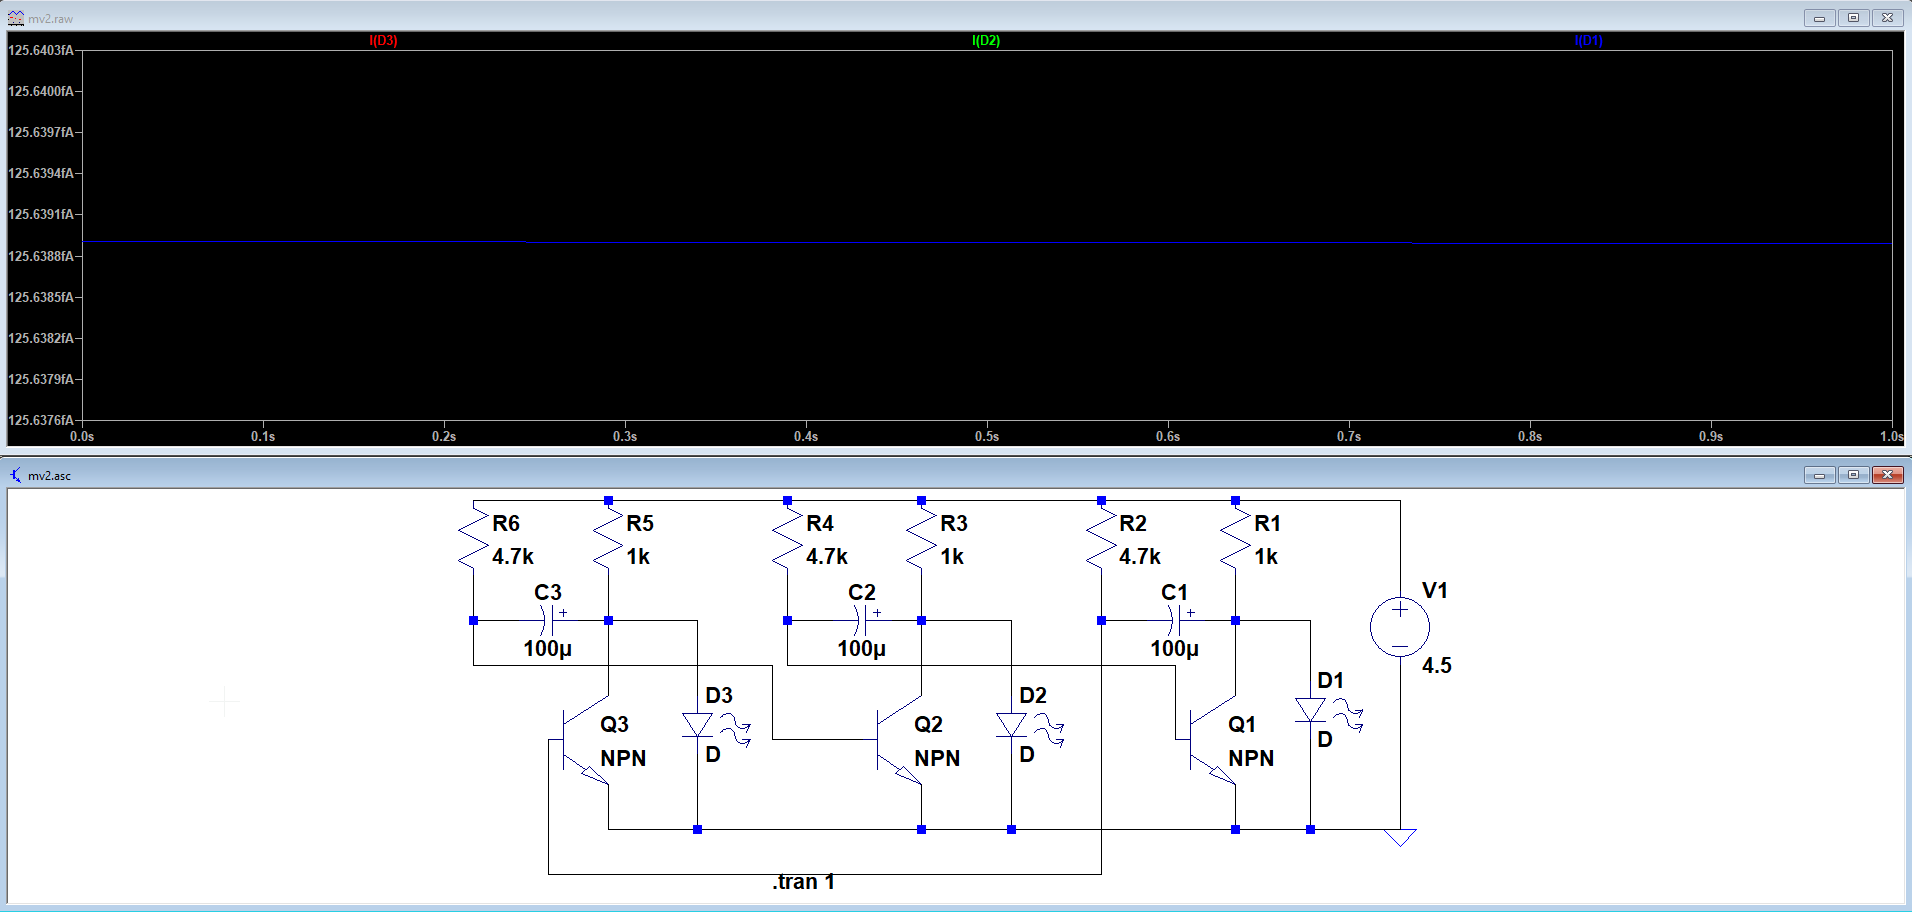This screenshot has height=912, width=1912.
Task: Select the NPN transistor Q1 symbol
Action: pos(1212,740)
